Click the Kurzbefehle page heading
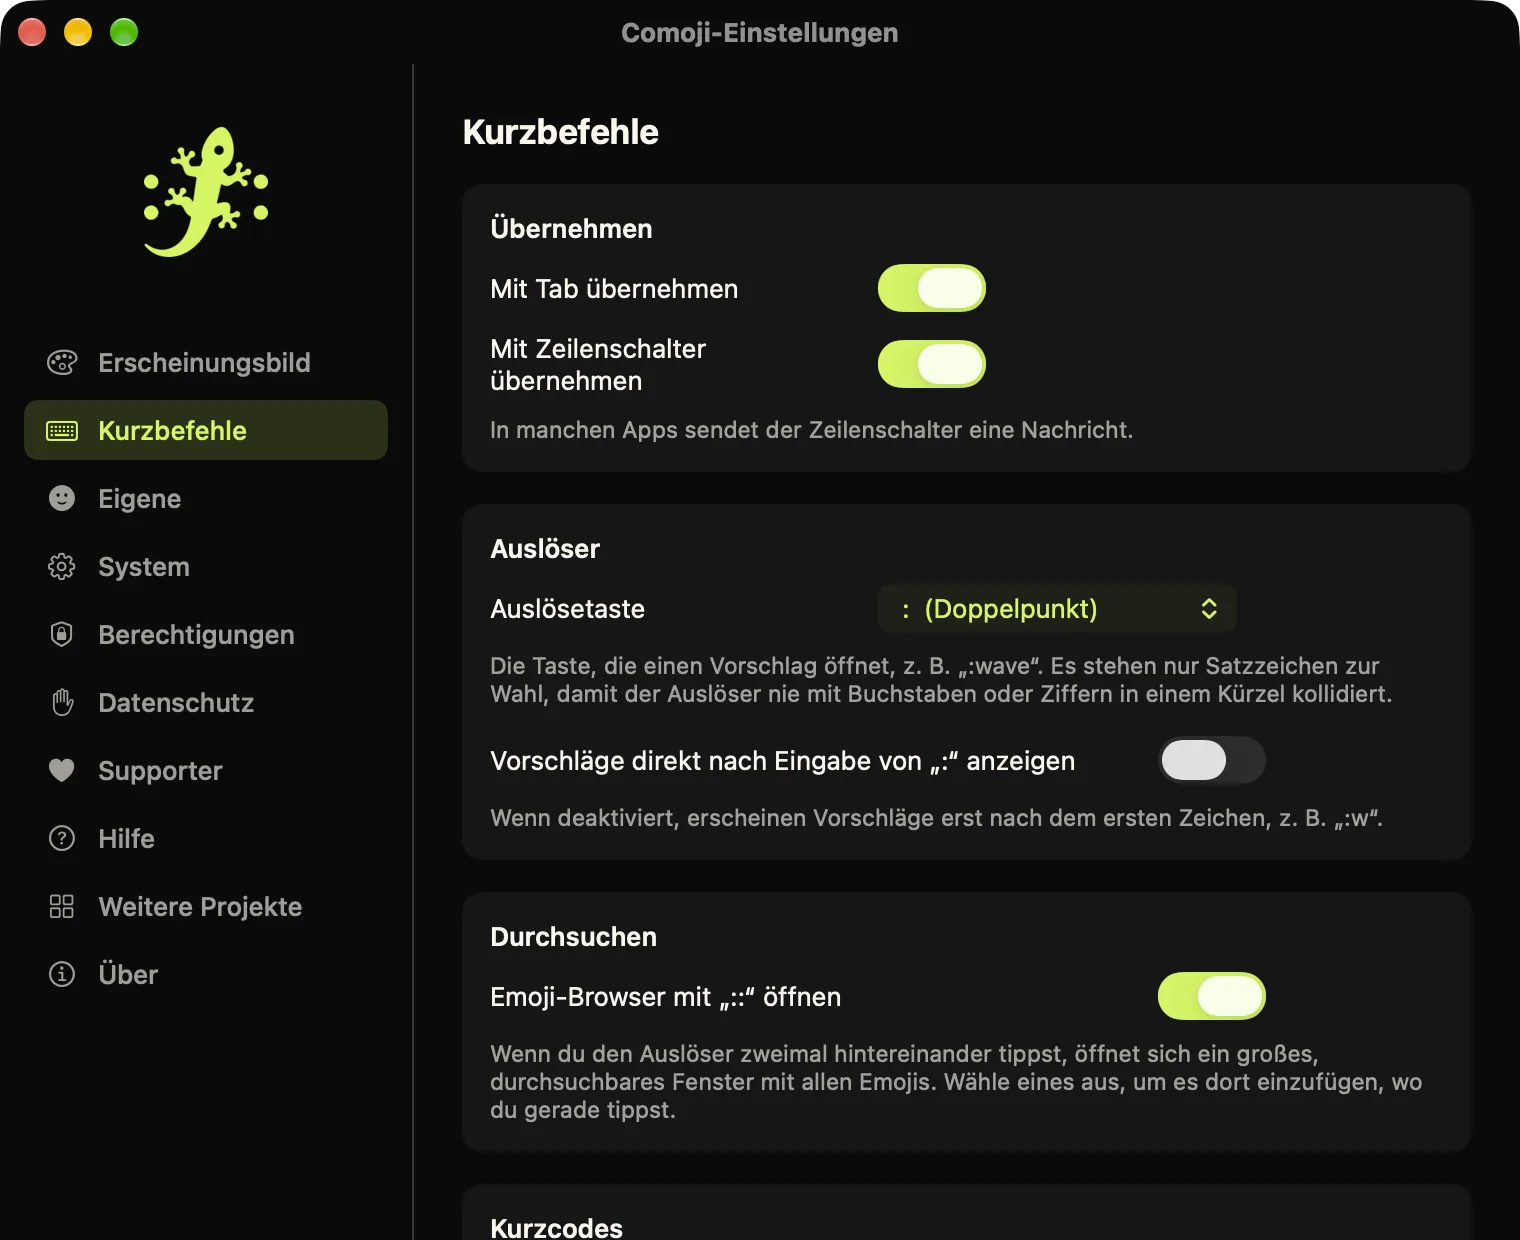Screen dimensions: 1520x1240 click(560, 132)
